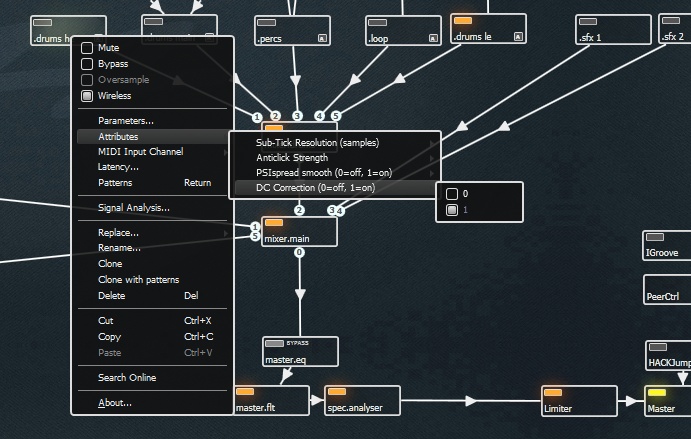
Task: Click the grey LED on master.eq
Action: tap(274, 344)
